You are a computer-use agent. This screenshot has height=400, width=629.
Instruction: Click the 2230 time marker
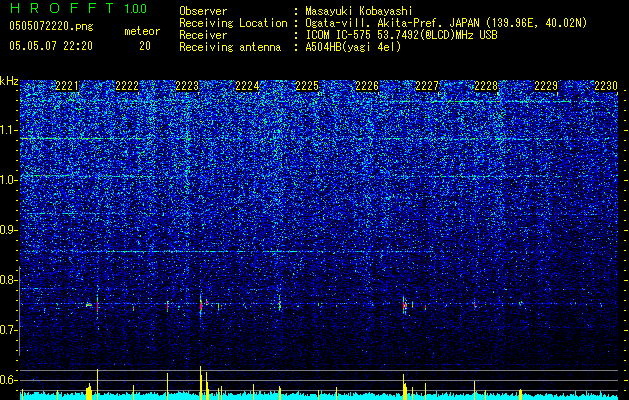tap(606, 86)
